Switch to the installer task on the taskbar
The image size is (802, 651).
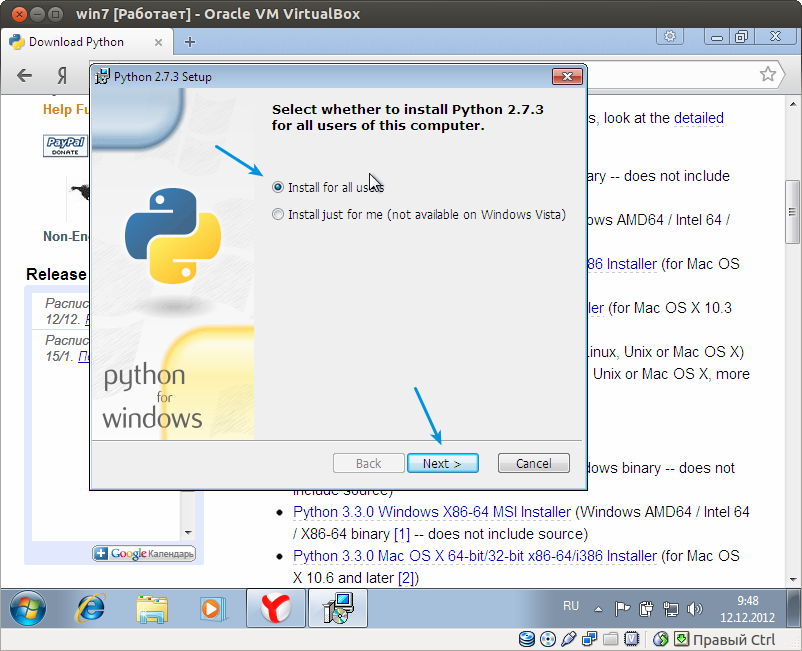pyautogui.click(x=338, y=608)
